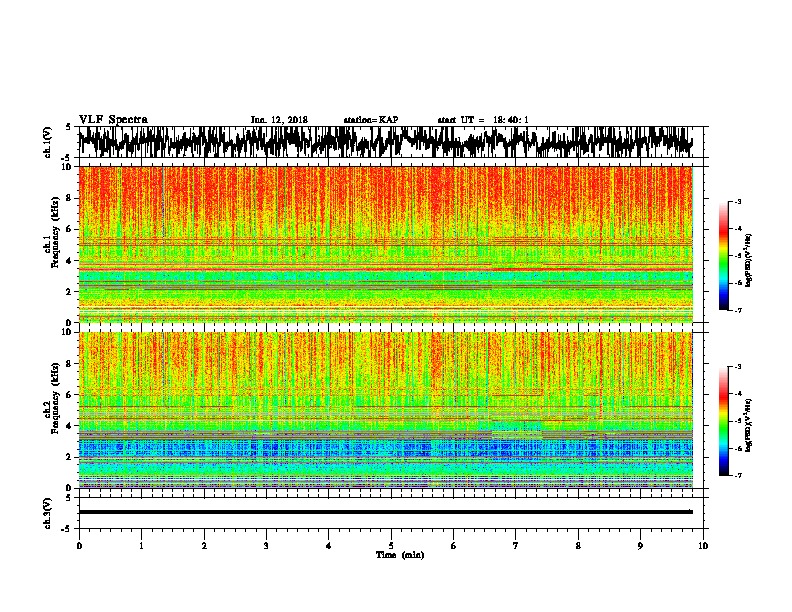
Task: Click the '10' tick on the time axis
Action: click(703, 546)
